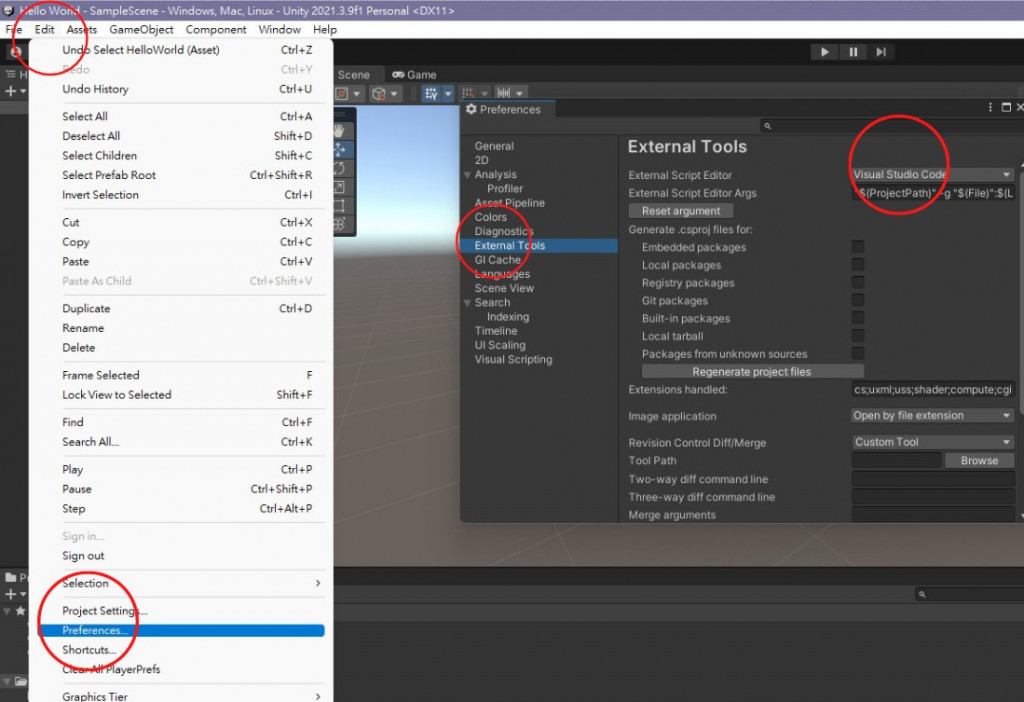The height and width of the screenshot is (702, 1024).
Task: Click the Preferences gear icon
Action: point(471,110)
